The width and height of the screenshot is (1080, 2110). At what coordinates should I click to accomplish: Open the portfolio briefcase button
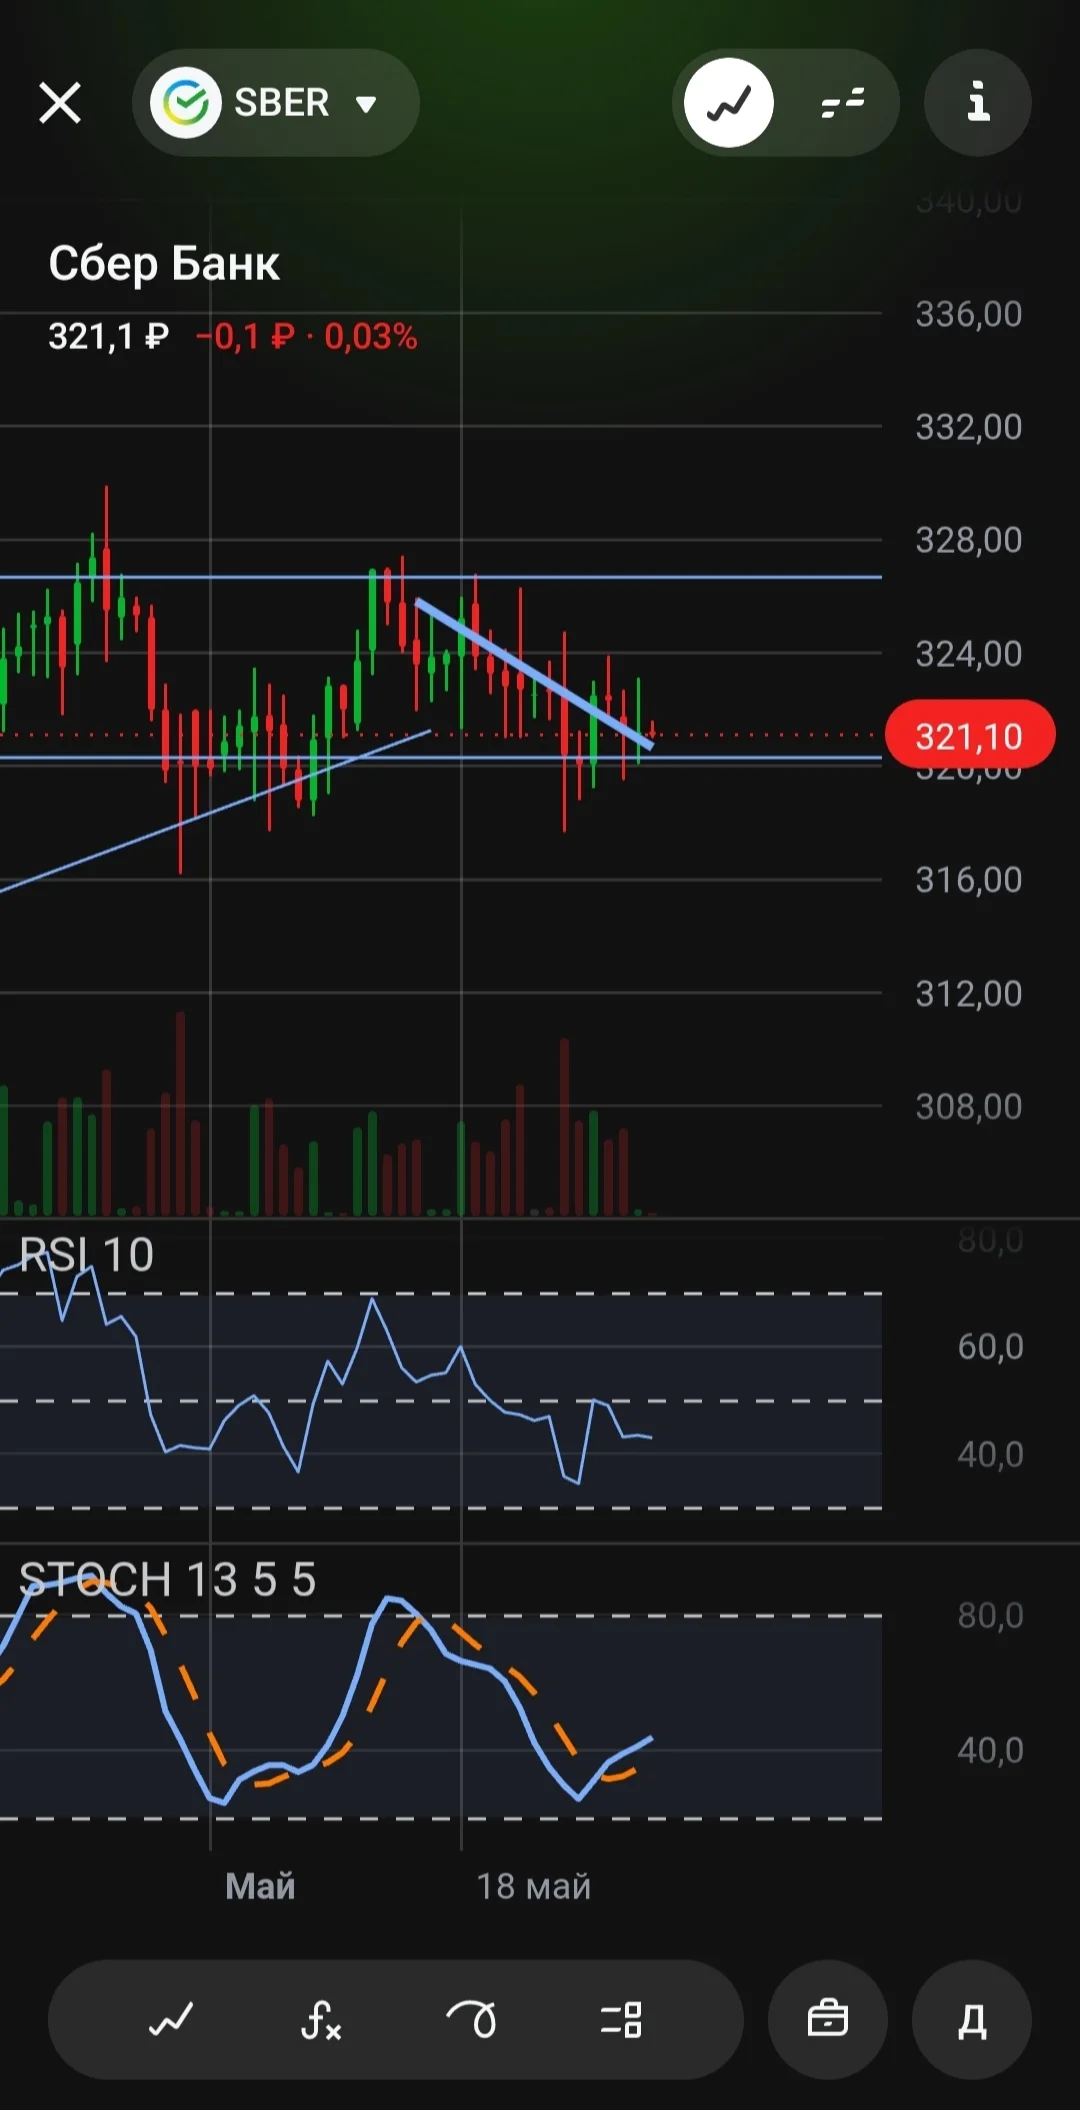(x=828, y=2020)
